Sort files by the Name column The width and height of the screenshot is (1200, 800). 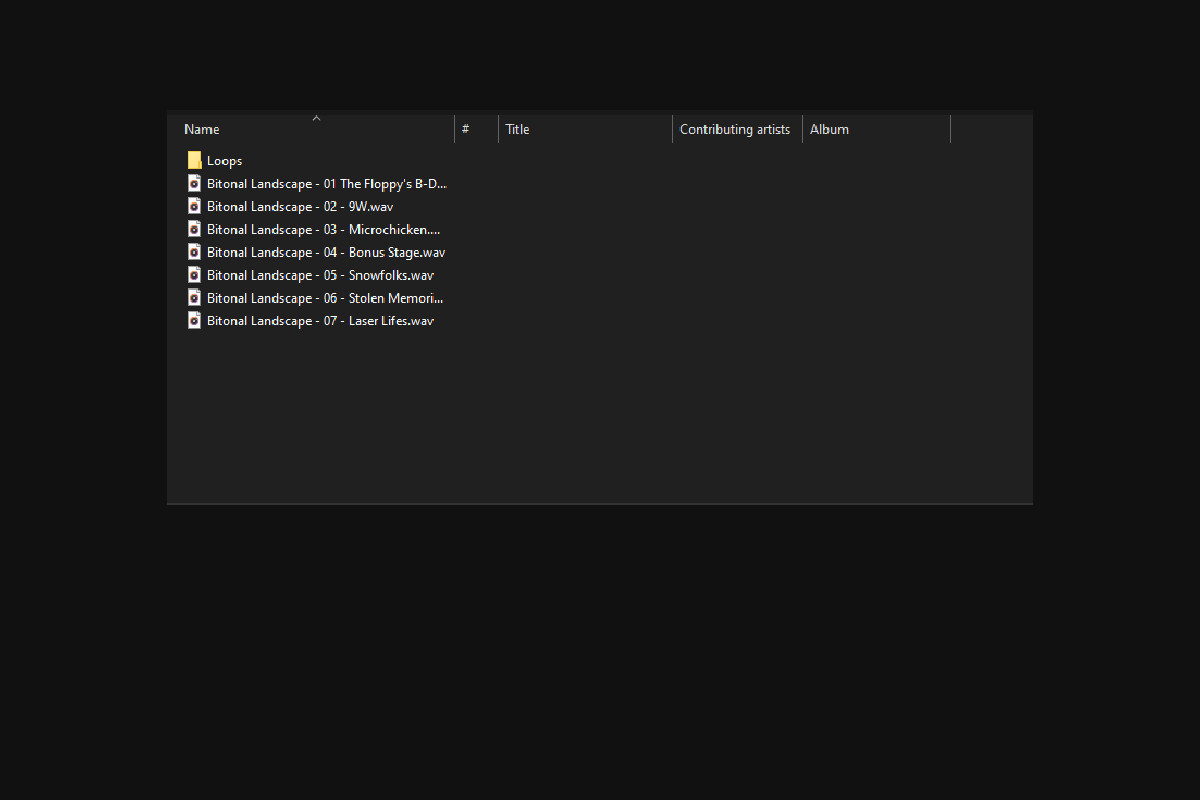click(202, 129)
